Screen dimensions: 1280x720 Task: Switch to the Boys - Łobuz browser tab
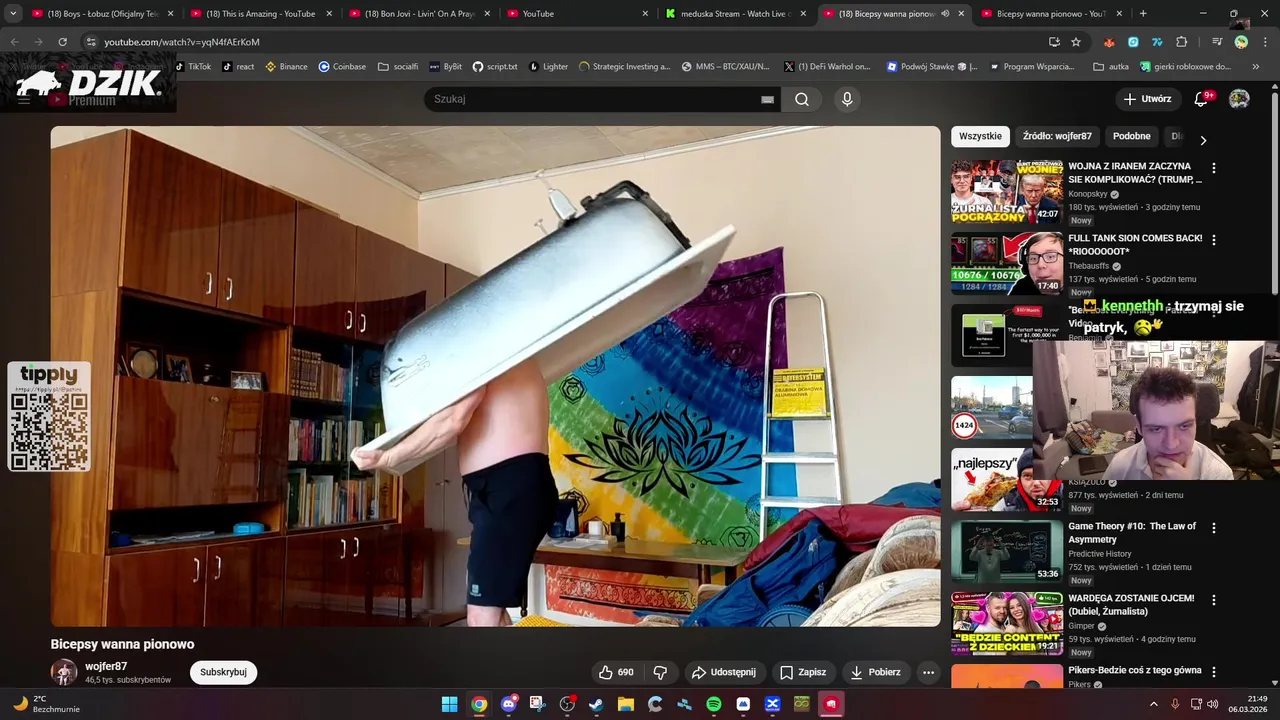tap(100, 14)
